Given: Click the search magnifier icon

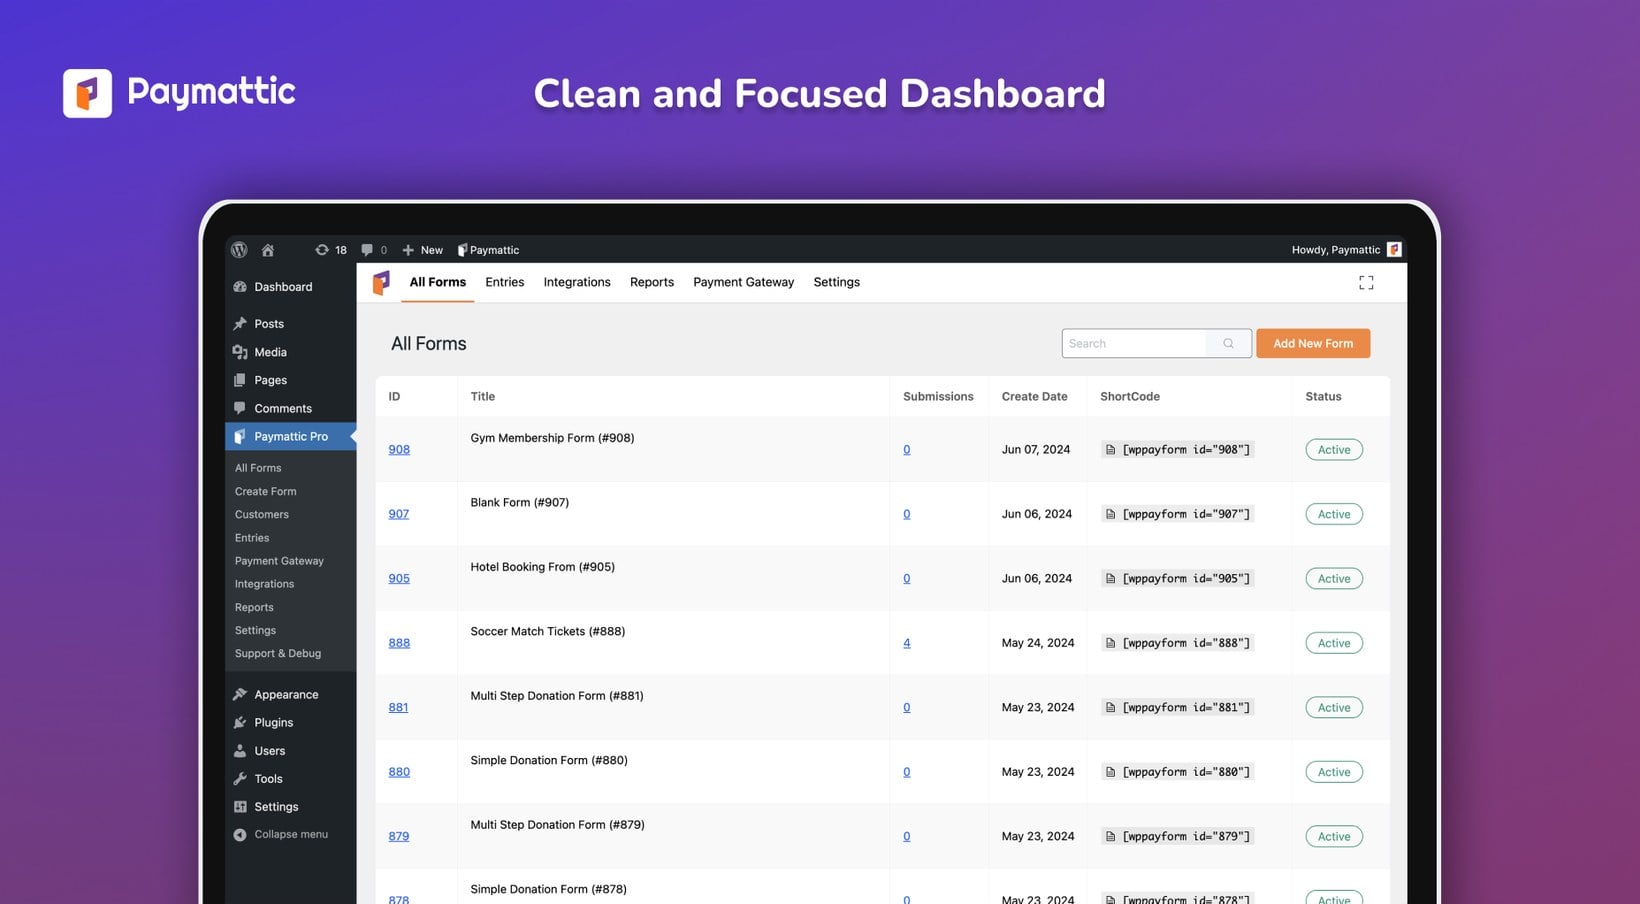Looking at the screenshot, I should (1228, 343).
